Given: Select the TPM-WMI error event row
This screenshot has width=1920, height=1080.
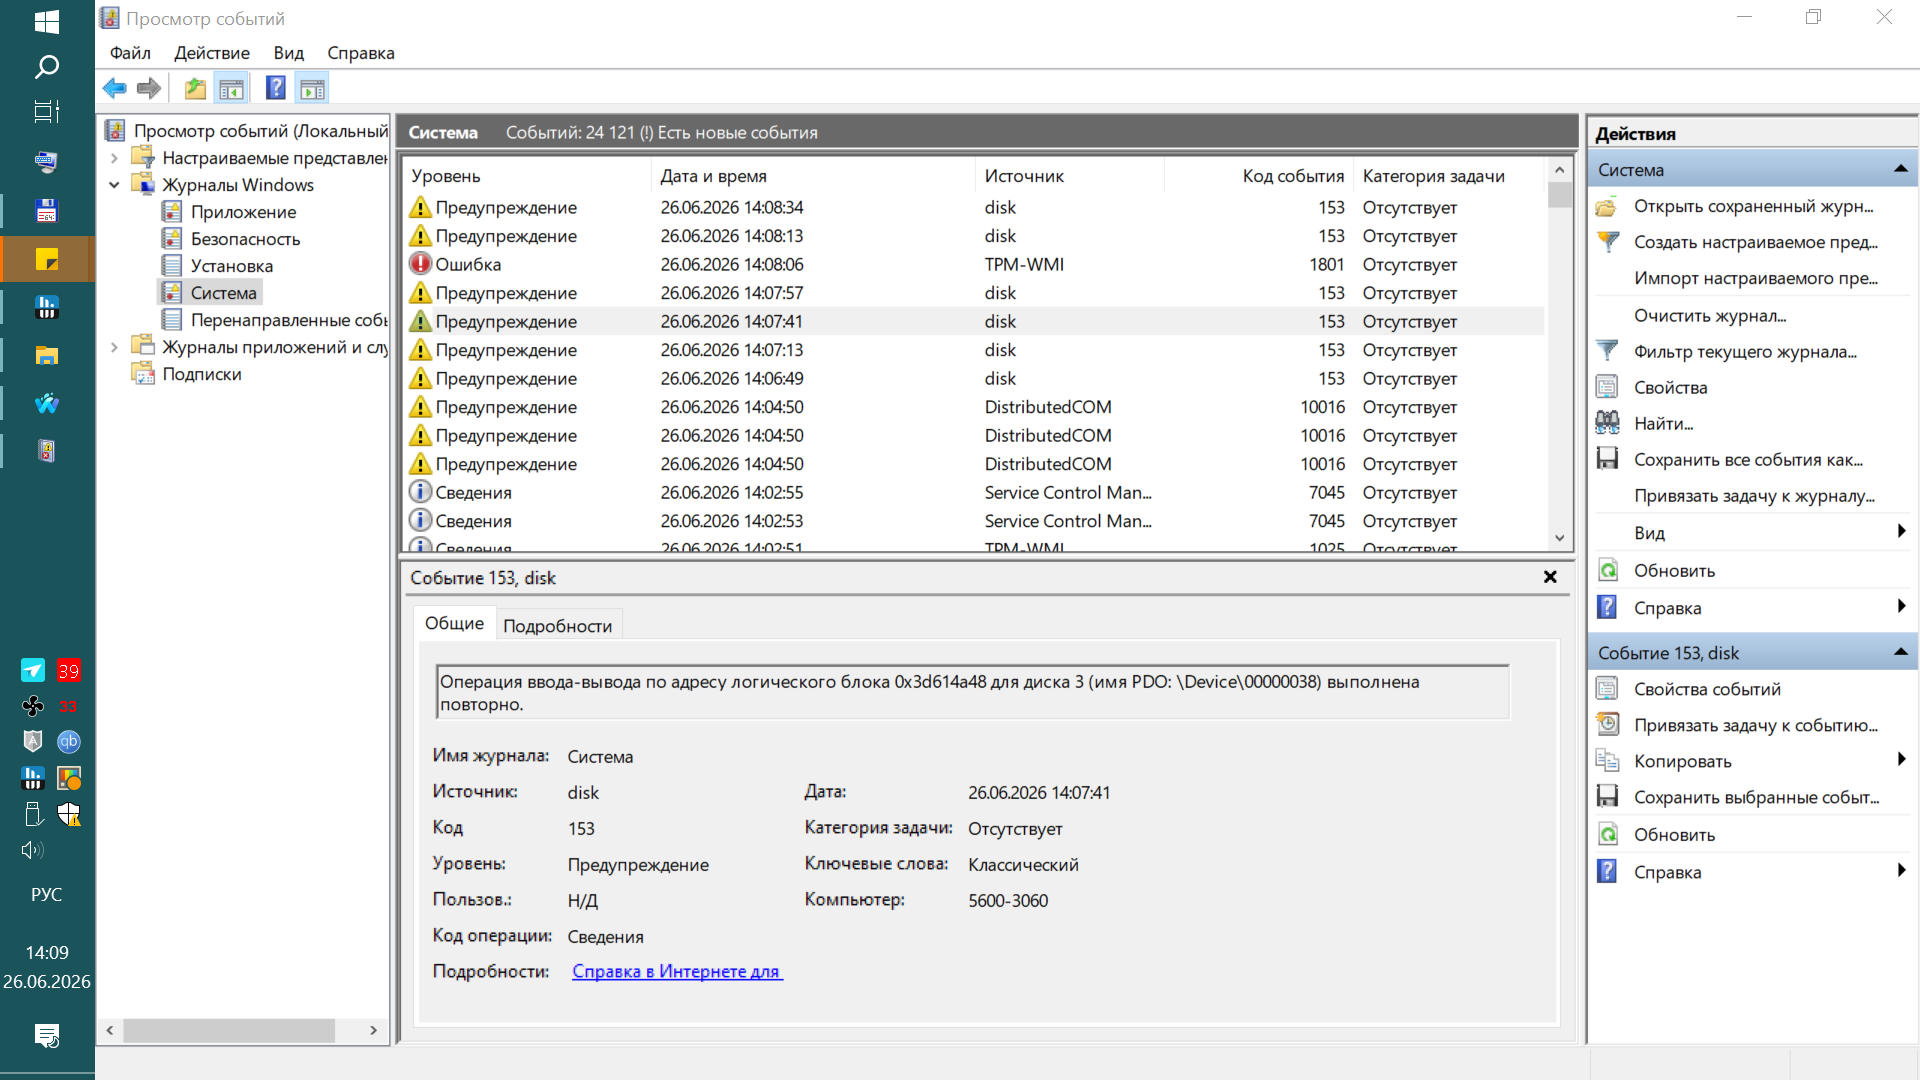Looking at the screenshot, I should (x=975, y=264).
